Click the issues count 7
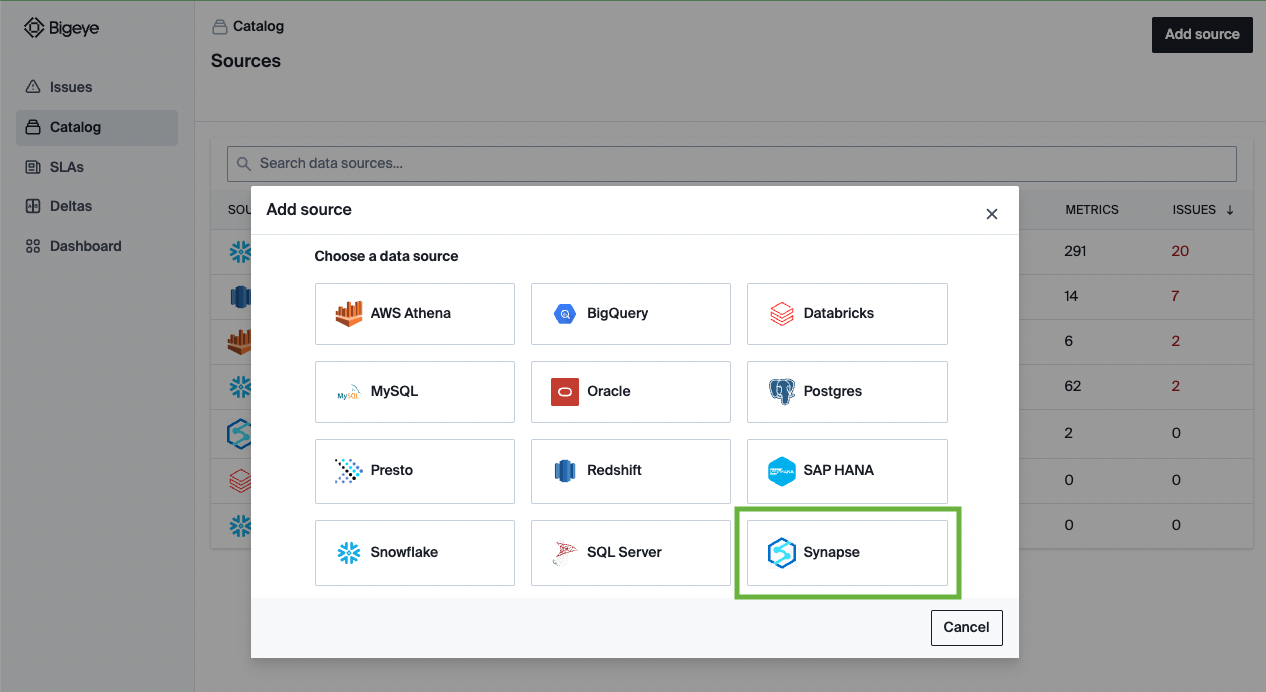 click(x=1176, y=296)
